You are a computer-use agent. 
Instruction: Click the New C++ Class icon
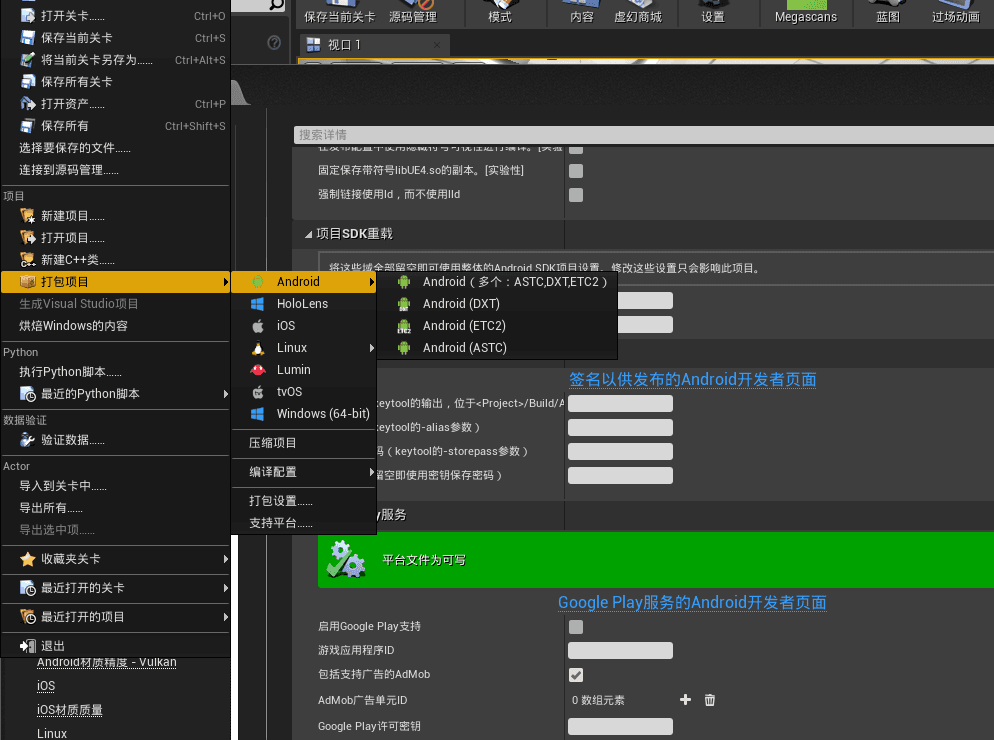28,260
